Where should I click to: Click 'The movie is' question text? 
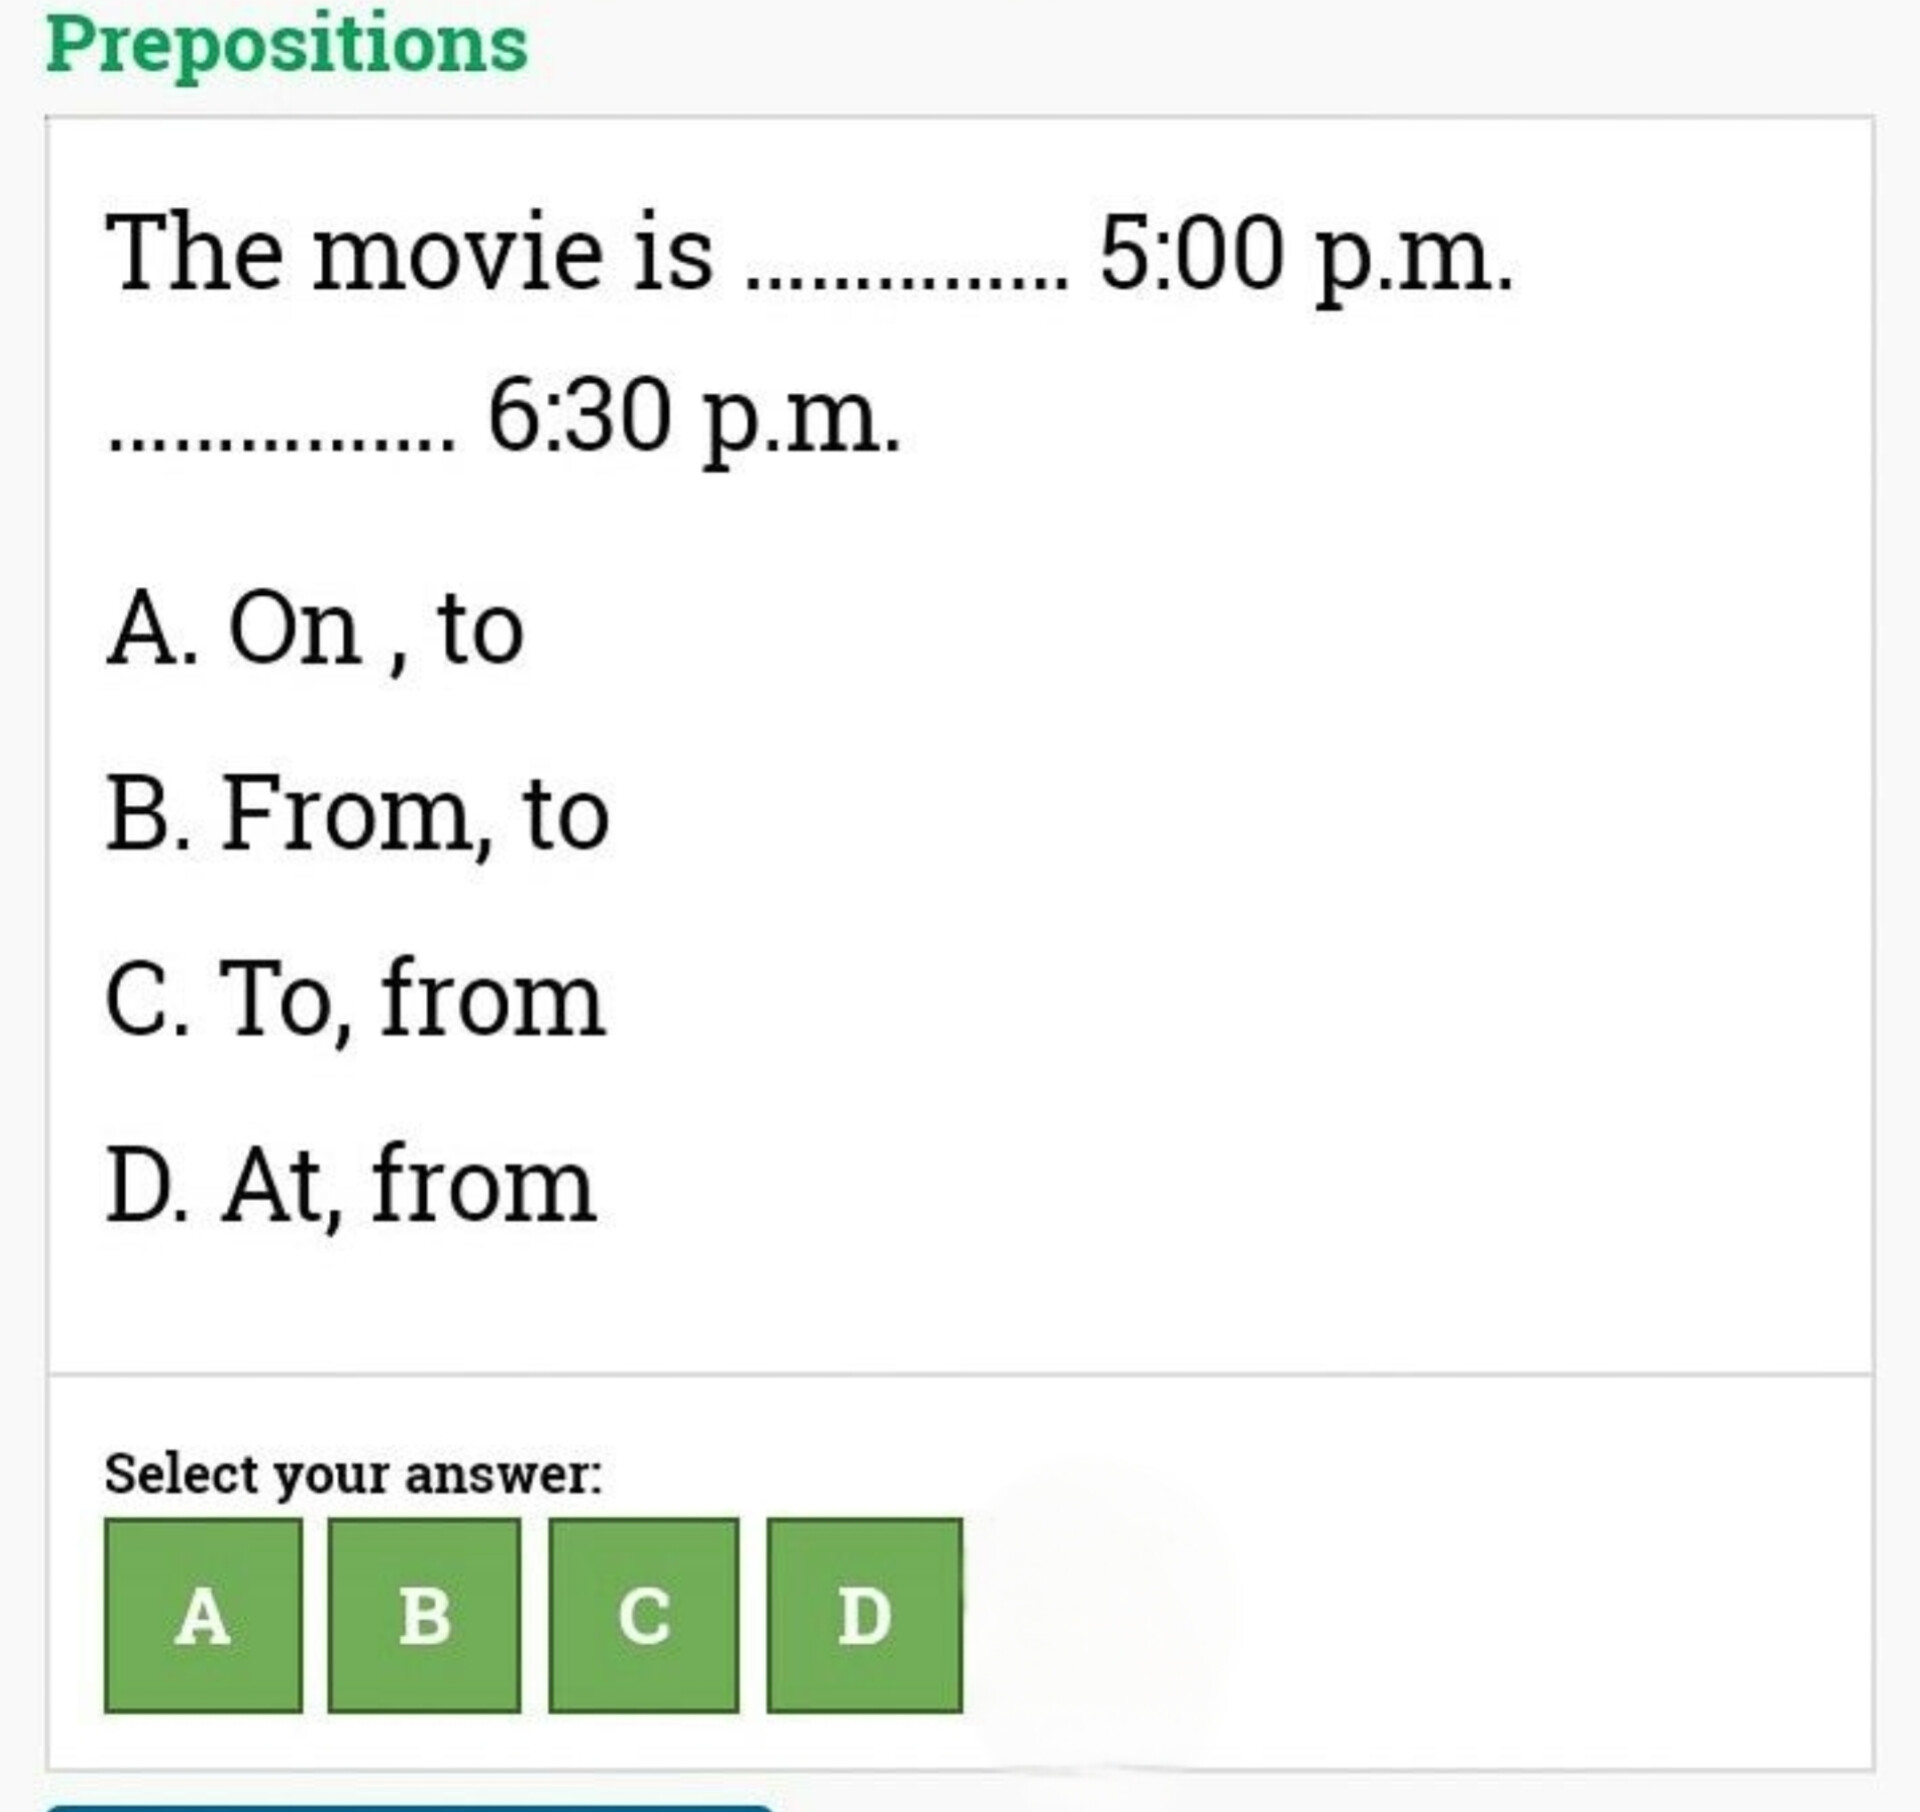coord(410,254)
